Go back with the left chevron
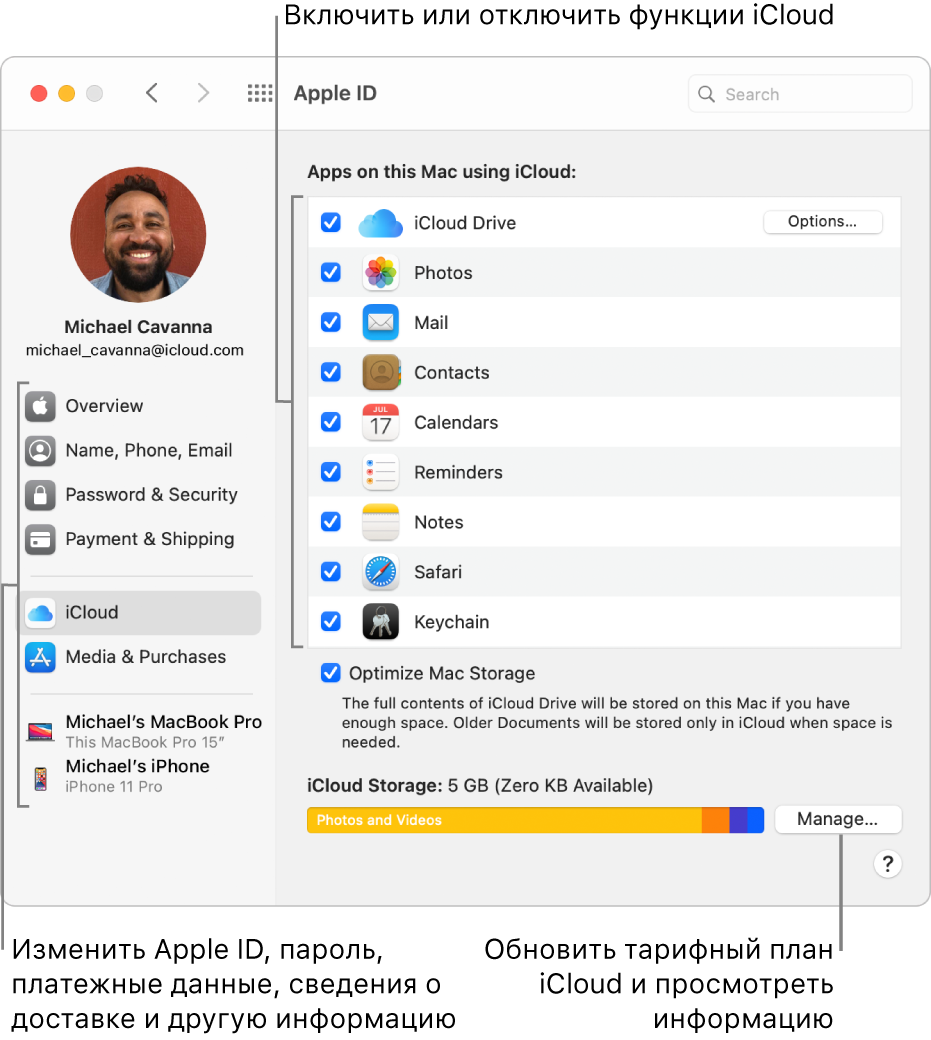Screen dimensions: 931x1040 tap(152, 94)
